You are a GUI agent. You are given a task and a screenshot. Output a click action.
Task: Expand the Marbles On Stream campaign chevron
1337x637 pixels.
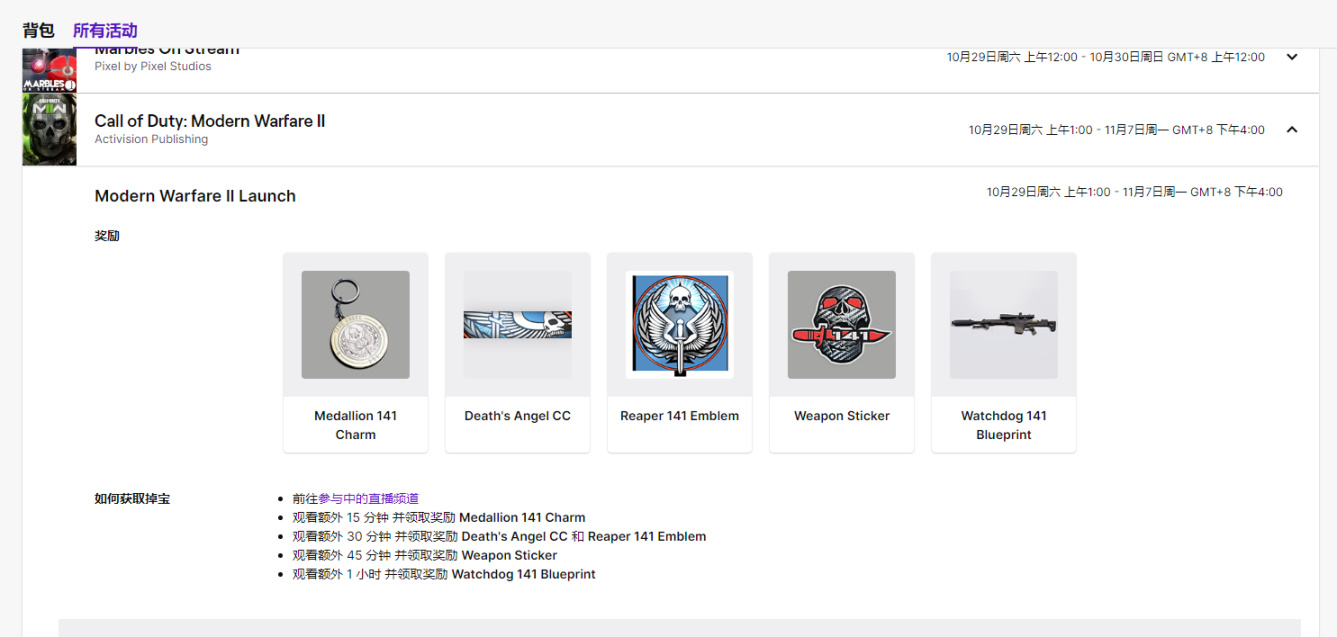click(x=1292, y=57)
